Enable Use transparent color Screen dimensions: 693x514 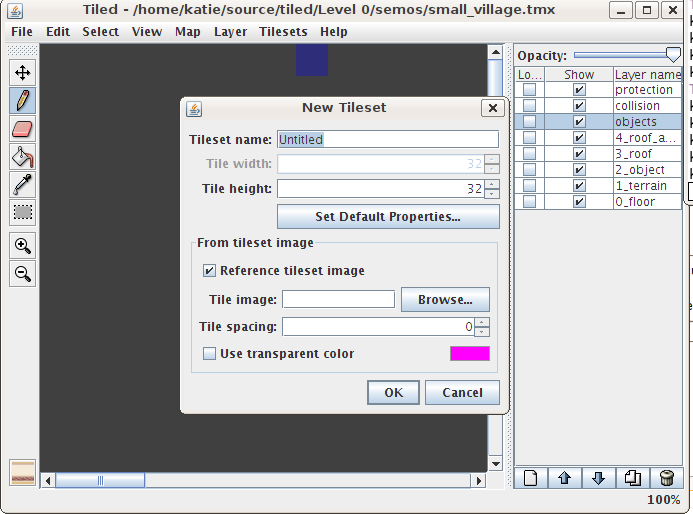209,354
